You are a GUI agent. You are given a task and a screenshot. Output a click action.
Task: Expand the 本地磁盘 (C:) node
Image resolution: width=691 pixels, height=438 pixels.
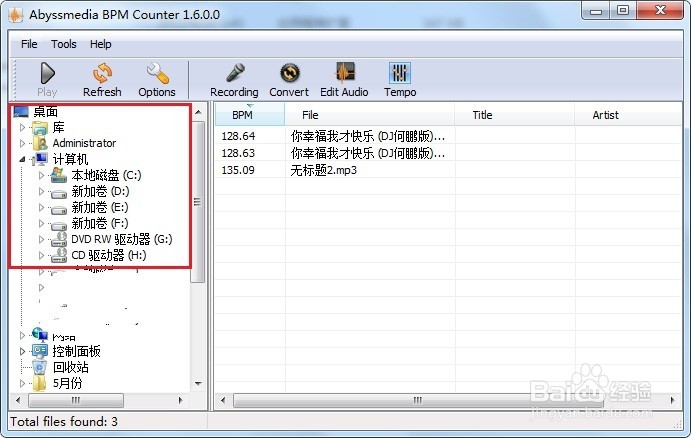click(x=41, y=175)
